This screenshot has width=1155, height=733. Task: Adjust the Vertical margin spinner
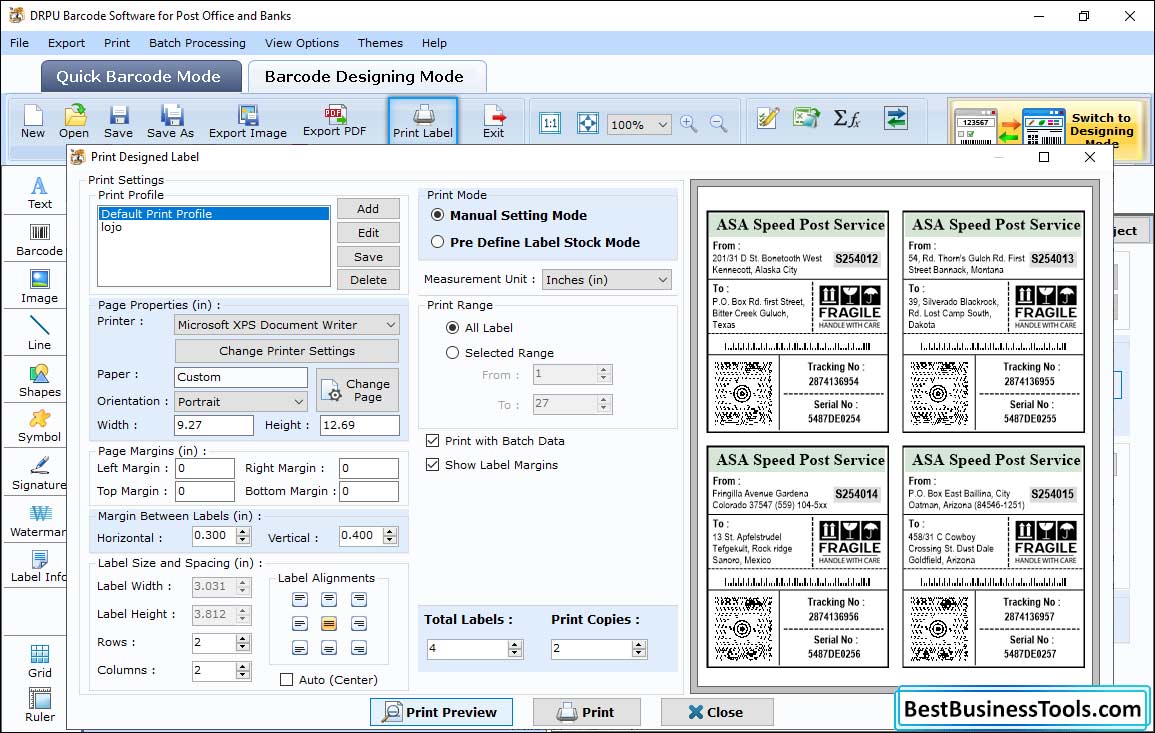click(x=390, y=536)
